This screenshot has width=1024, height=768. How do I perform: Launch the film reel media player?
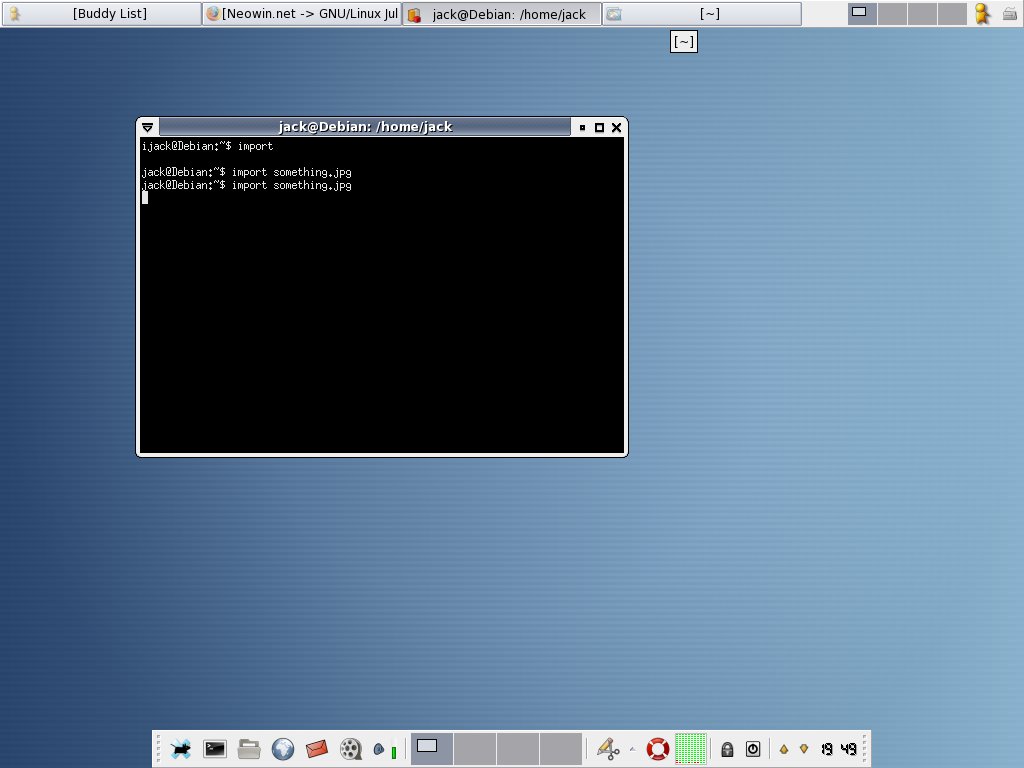351,748
